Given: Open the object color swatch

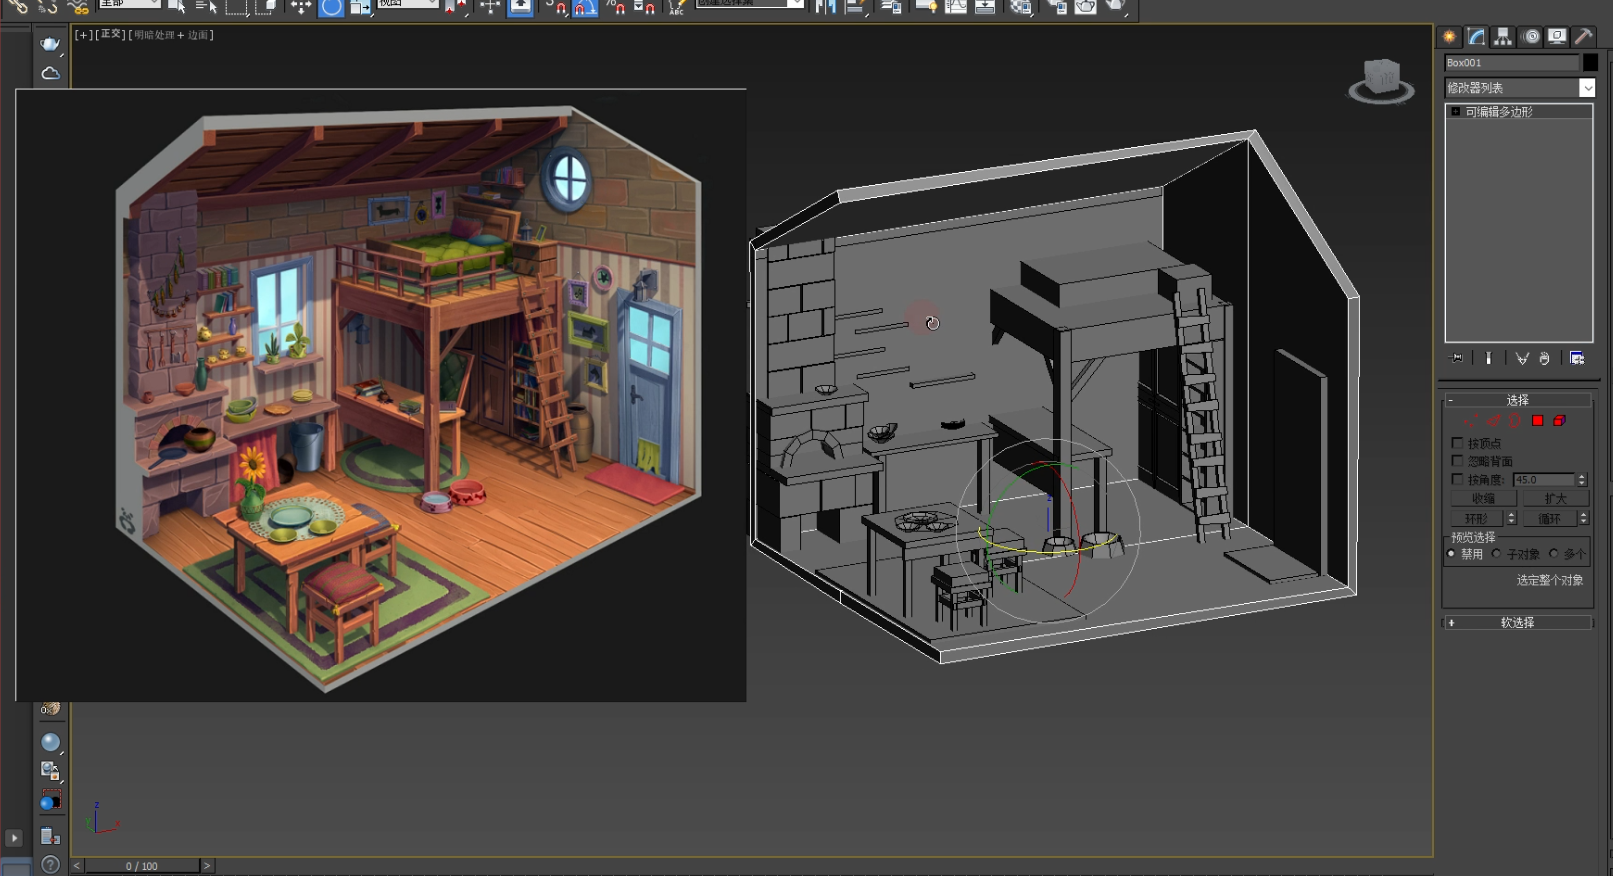Looking at the screenshot, I should [1590, 62].
